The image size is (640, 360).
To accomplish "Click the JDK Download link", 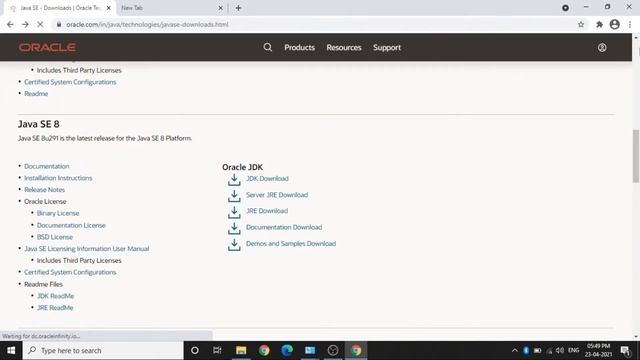I will (x=267, y=178).
